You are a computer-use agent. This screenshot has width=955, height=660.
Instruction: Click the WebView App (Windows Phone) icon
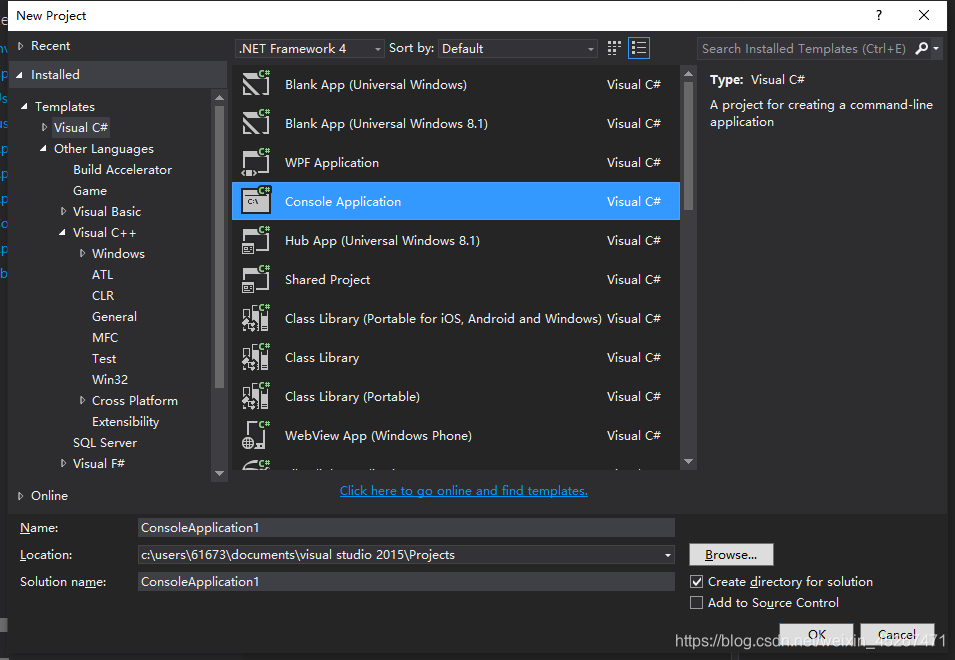(256, 435)
